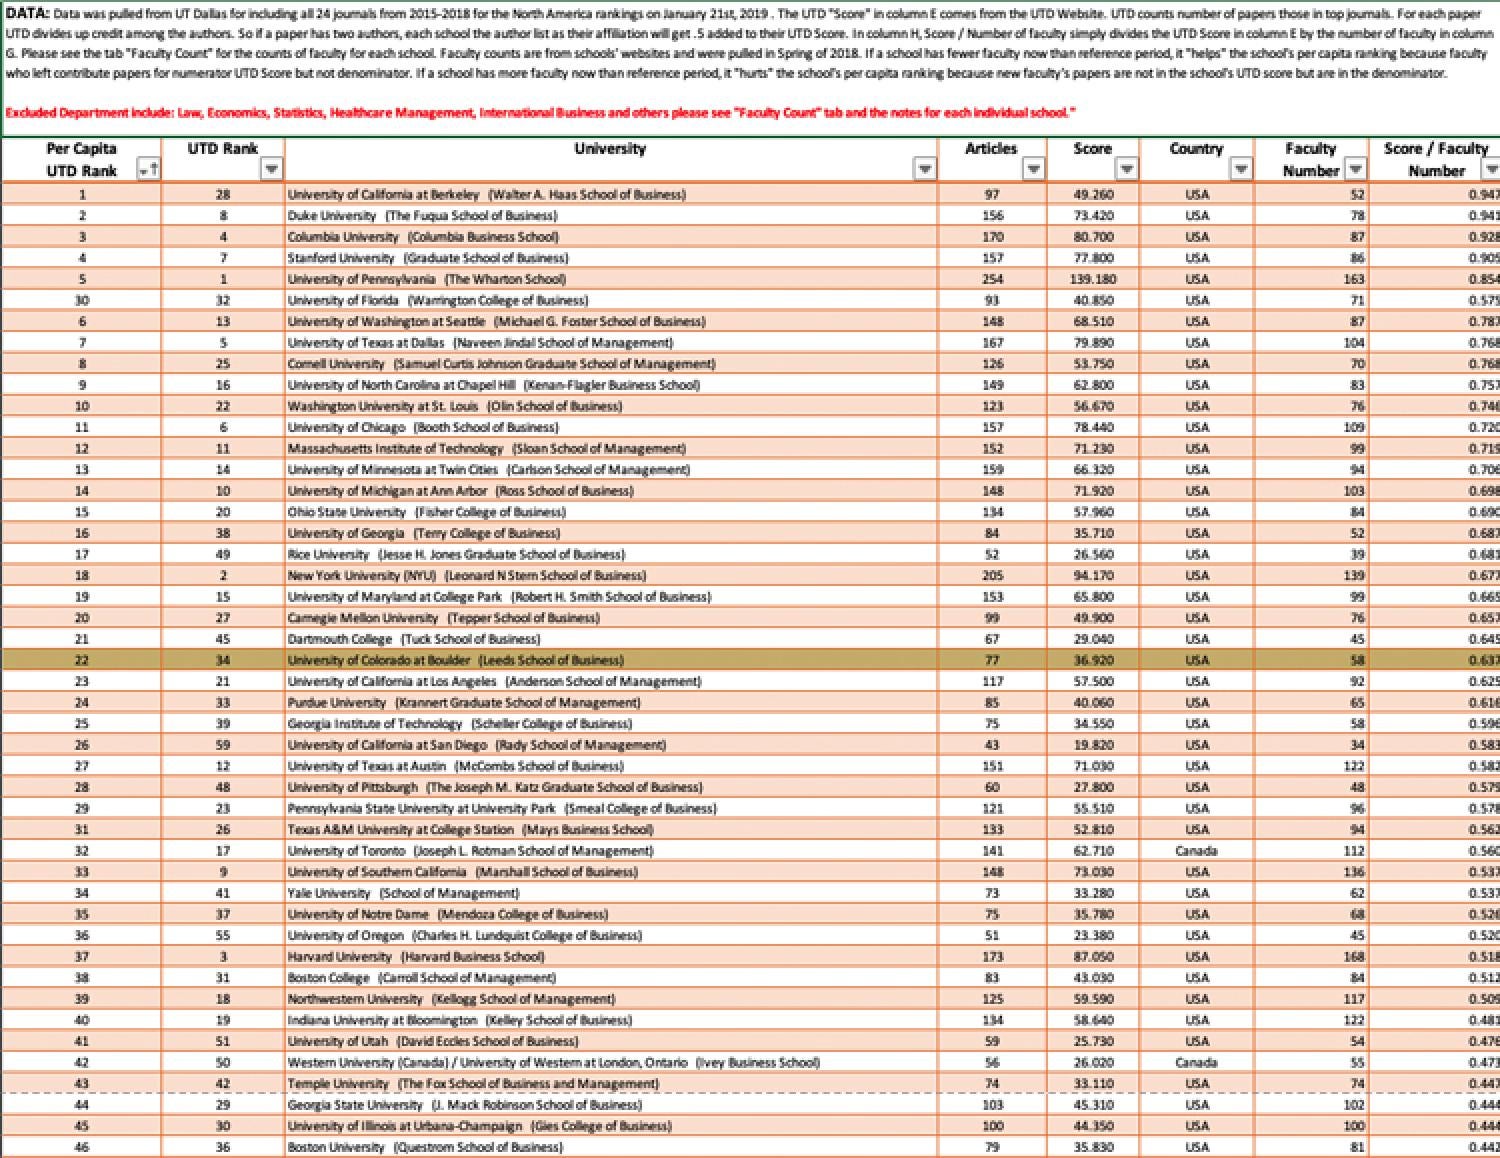Viewport: 1500px width, 1158px height.
Task: Select the Canada country cell in Toronto row
Action: 1196,850
